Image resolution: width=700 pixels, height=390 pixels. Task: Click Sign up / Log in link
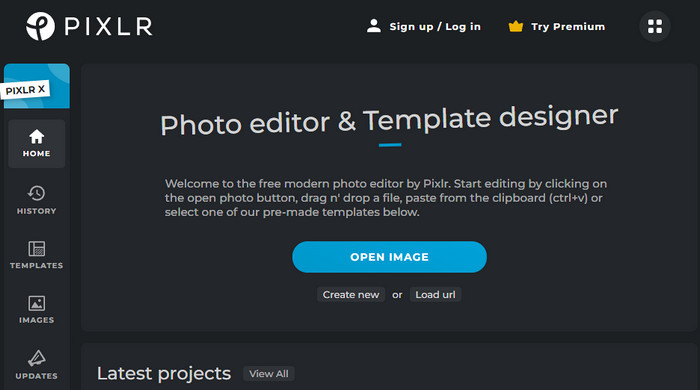click(x=435, y=27)
